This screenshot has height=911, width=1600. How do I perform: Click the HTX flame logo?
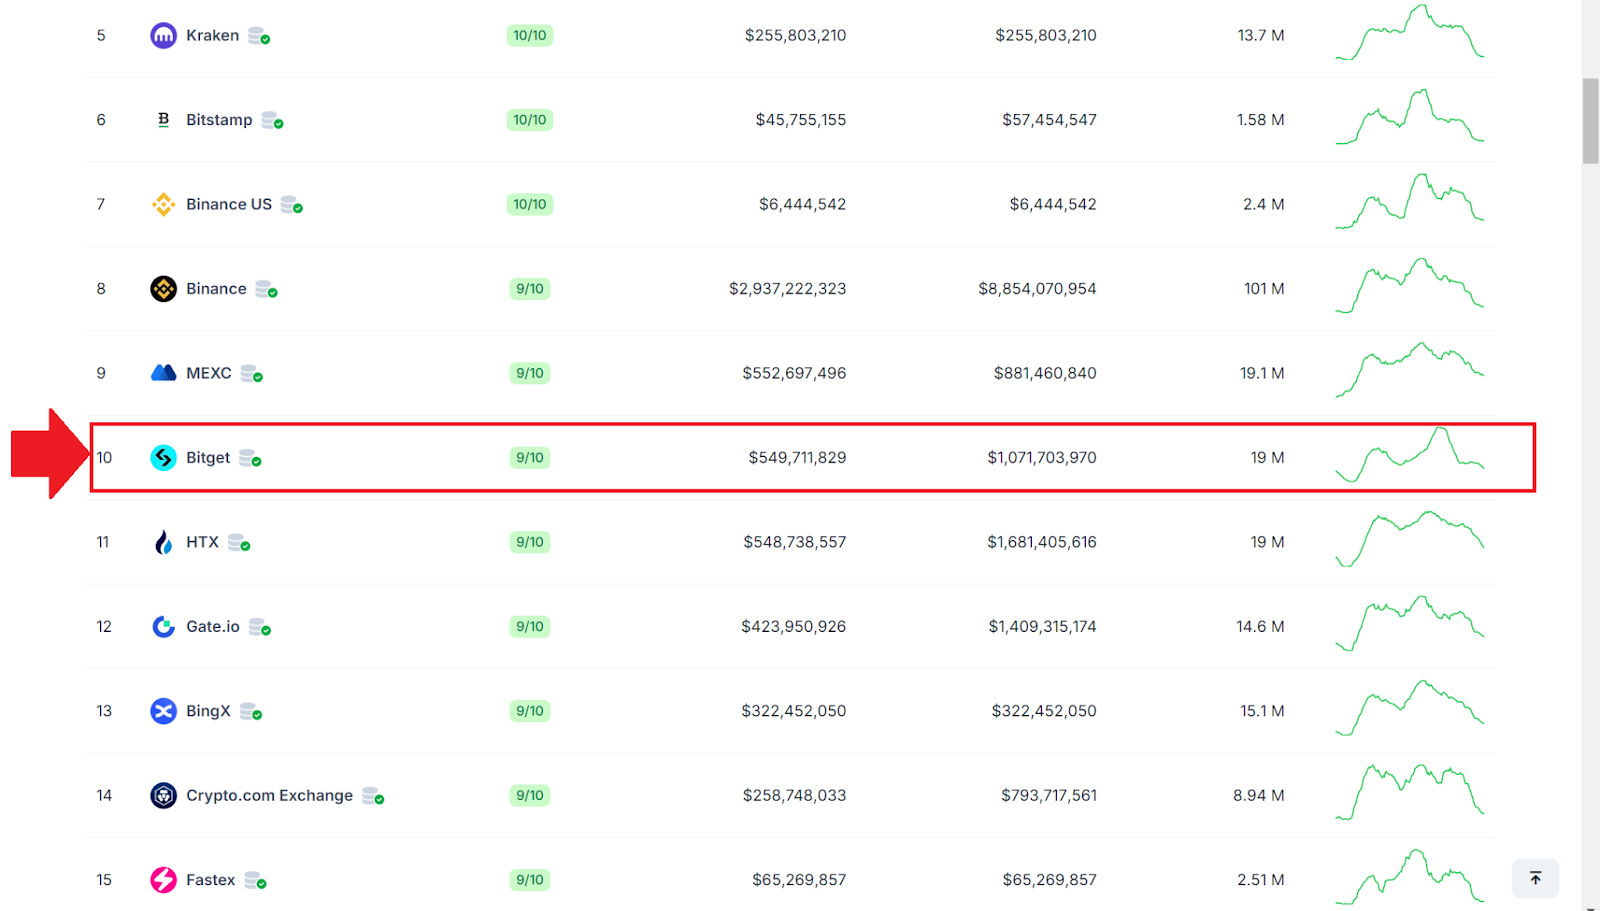pyautogui.click(x=163, y=542)
